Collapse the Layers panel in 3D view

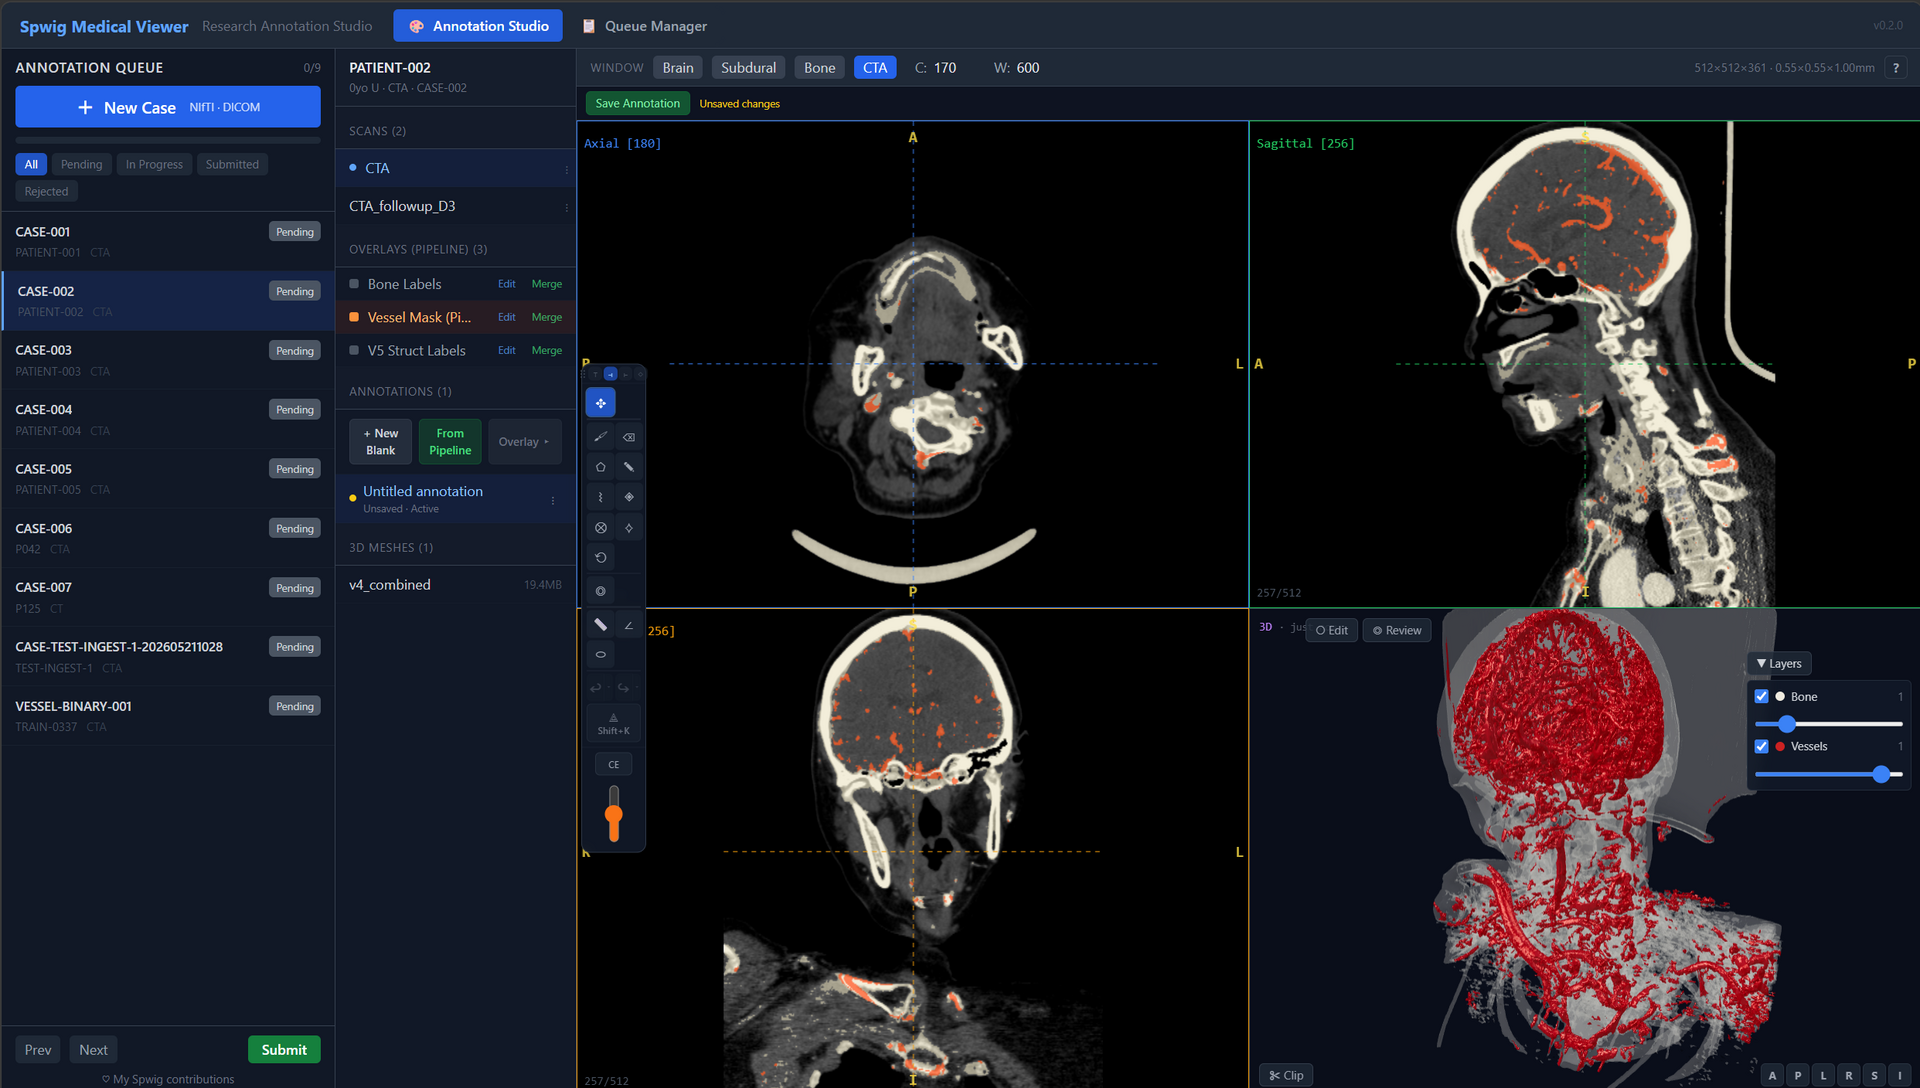click(x=1779, y=664)
